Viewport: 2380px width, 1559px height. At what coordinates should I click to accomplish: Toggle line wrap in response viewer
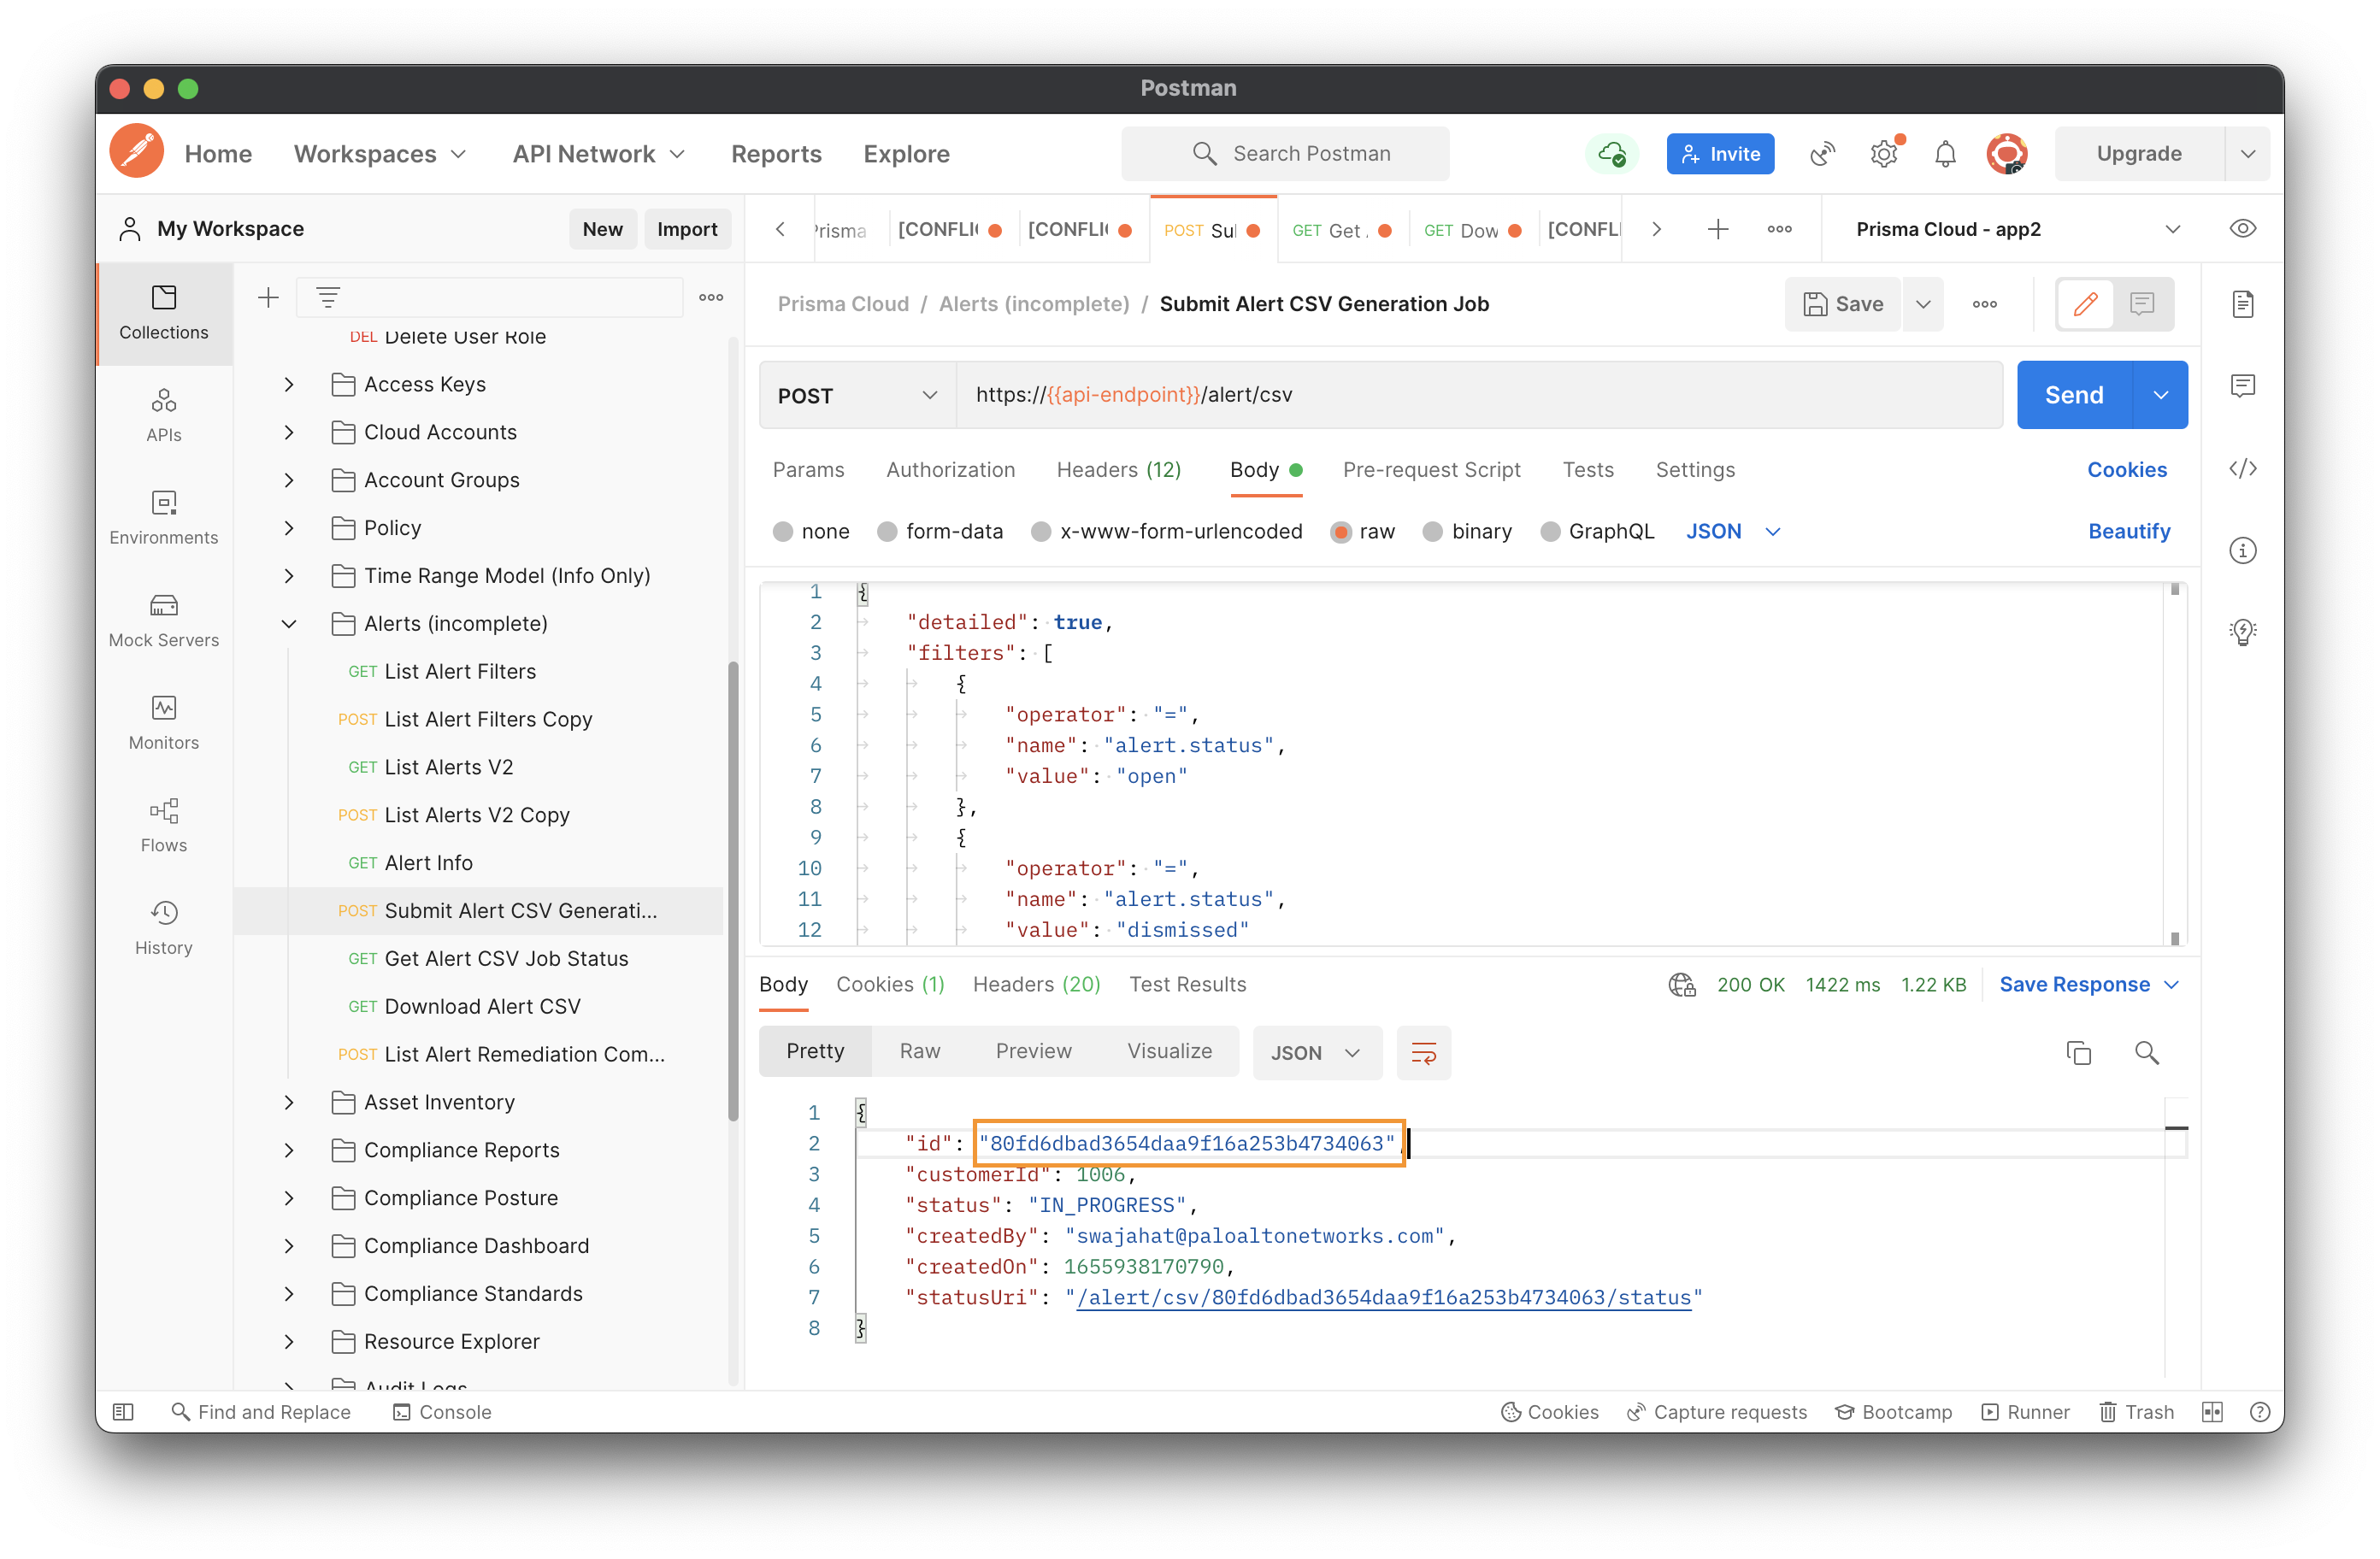coord(1423,1052)
